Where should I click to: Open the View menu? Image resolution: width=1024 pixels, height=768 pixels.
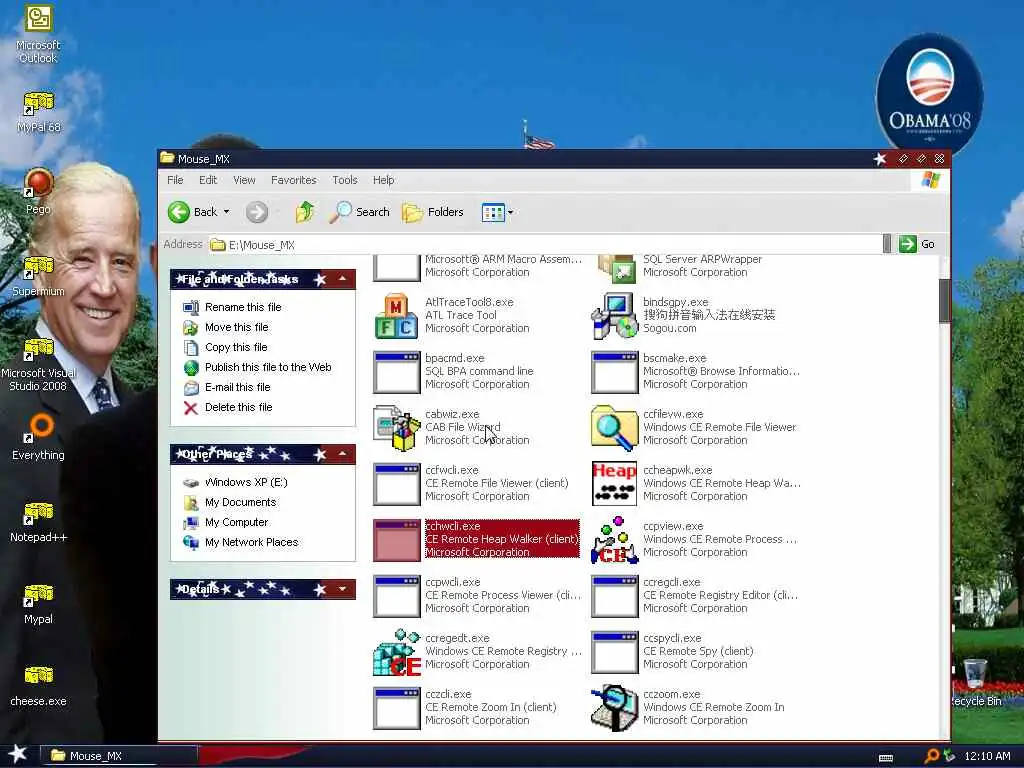[244, 180]
